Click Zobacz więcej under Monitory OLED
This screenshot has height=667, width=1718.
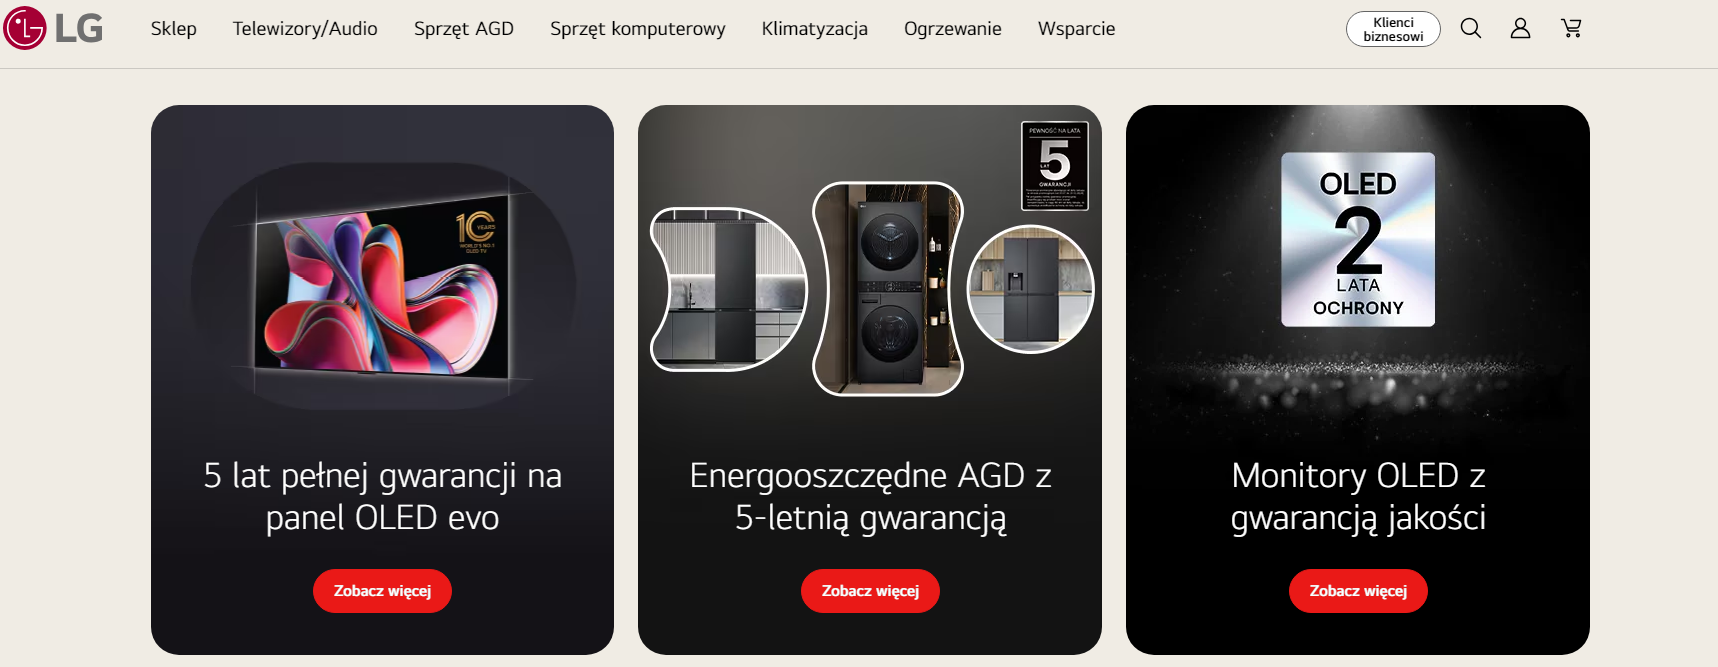(x=1358, y=591)
